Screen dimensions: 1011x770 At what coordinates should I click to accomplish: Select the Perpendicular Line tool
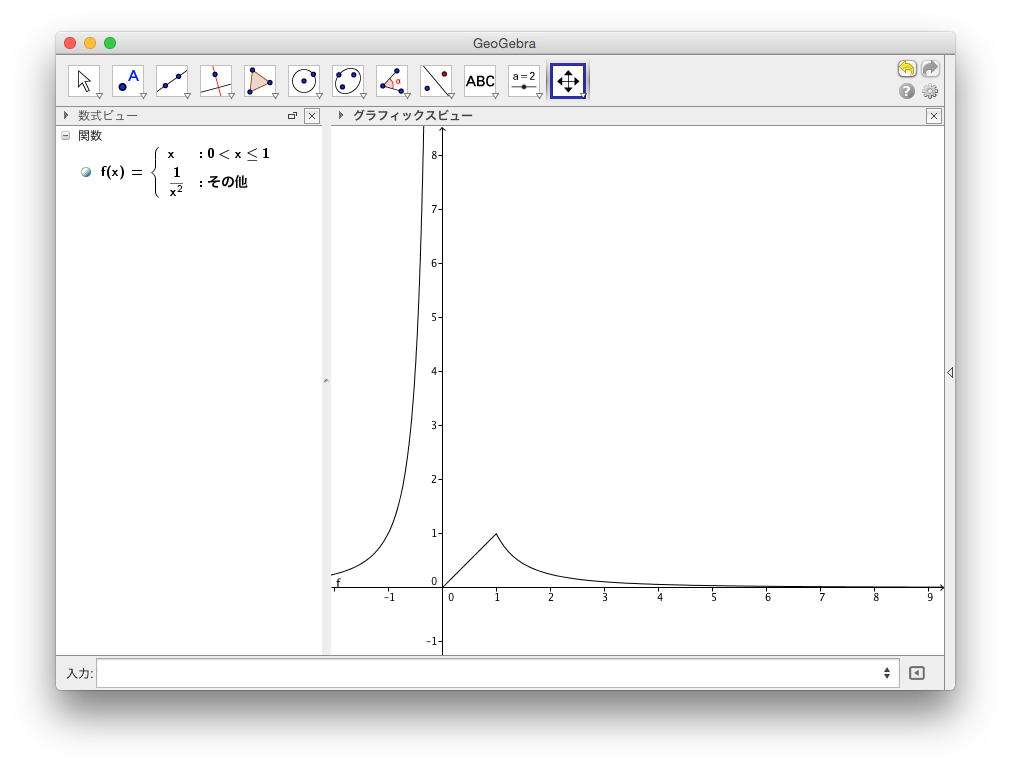coord(216,81)
